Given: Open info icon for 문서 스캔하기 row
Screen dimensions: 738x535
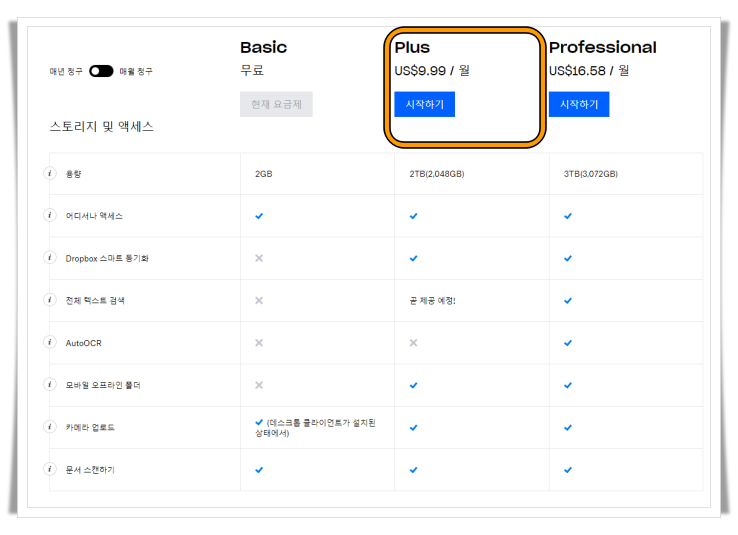Looking at the screenshot, I should pos(50,469).
